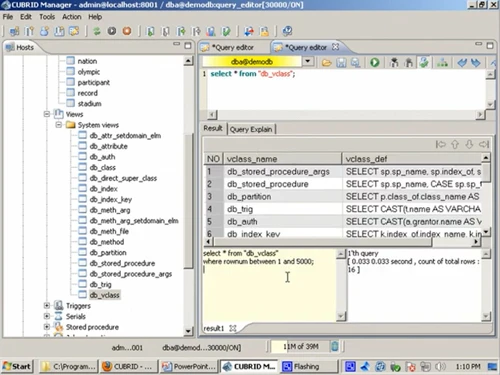Close the result1 tab
The image size is (500, 375).
pos(233,328)
